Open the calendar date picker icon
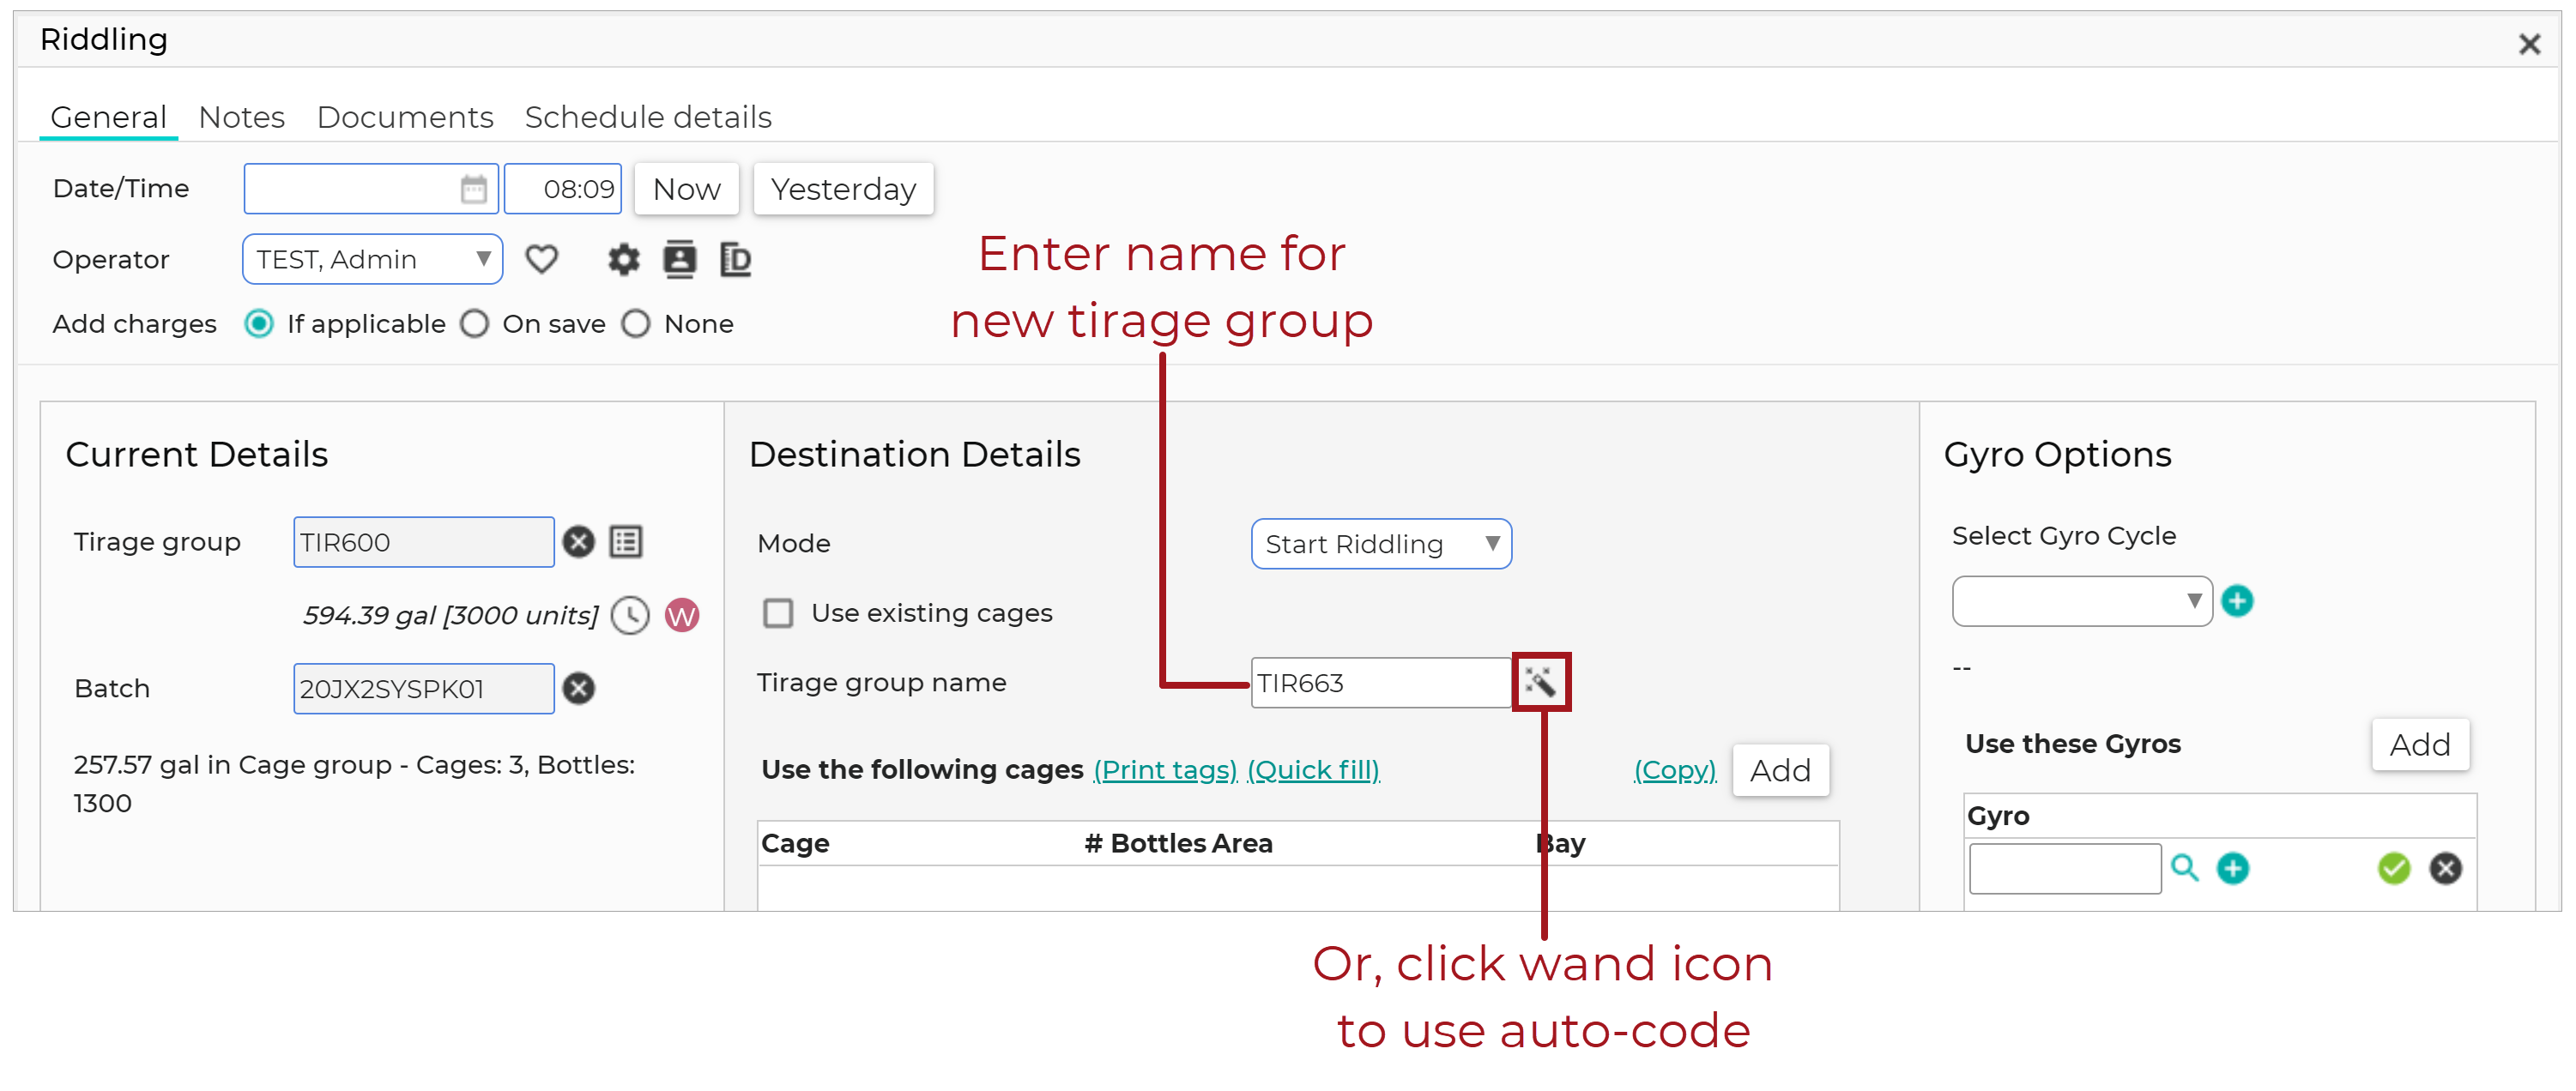Viewport: 2576px width, 1091px height. click(473, 189)
